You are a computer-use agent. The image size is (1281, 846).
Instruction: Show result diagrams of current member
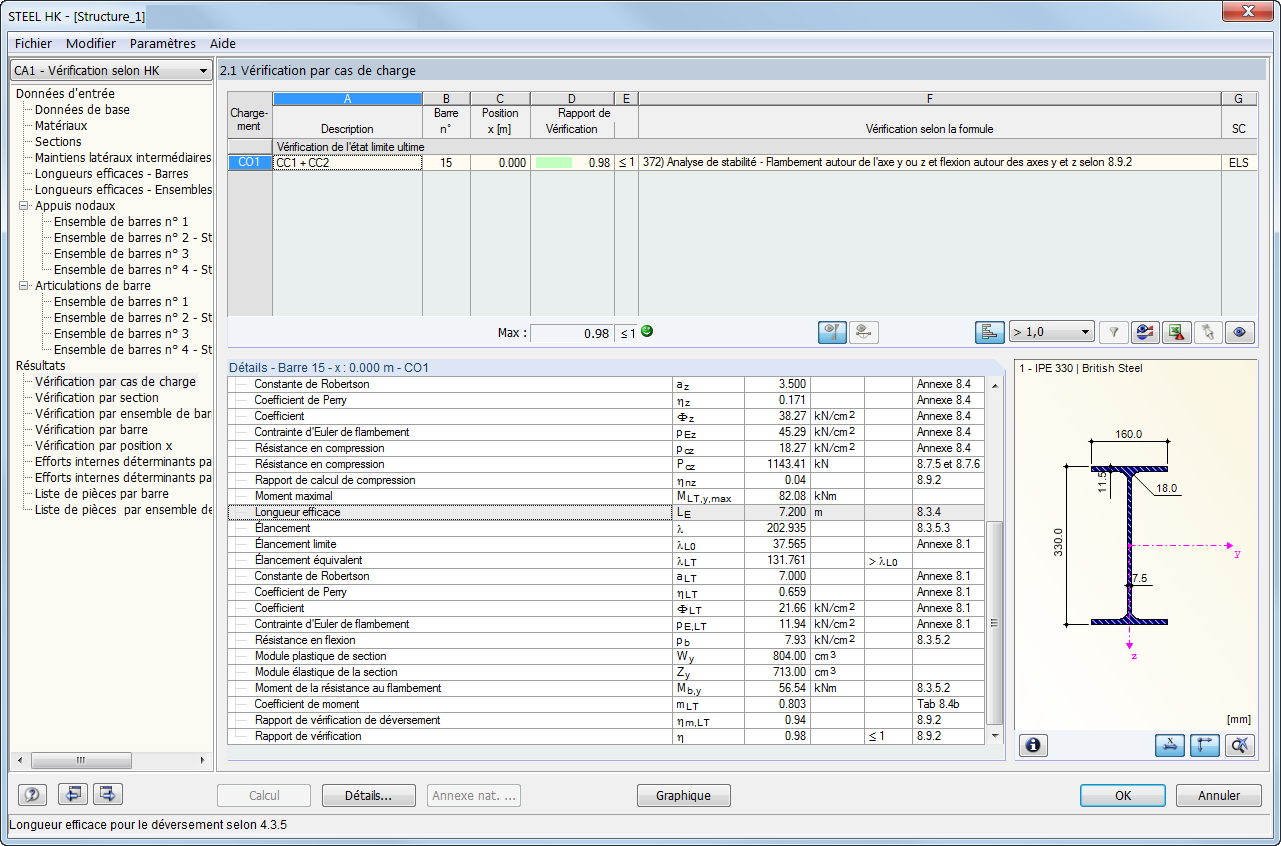point(1146,333)
